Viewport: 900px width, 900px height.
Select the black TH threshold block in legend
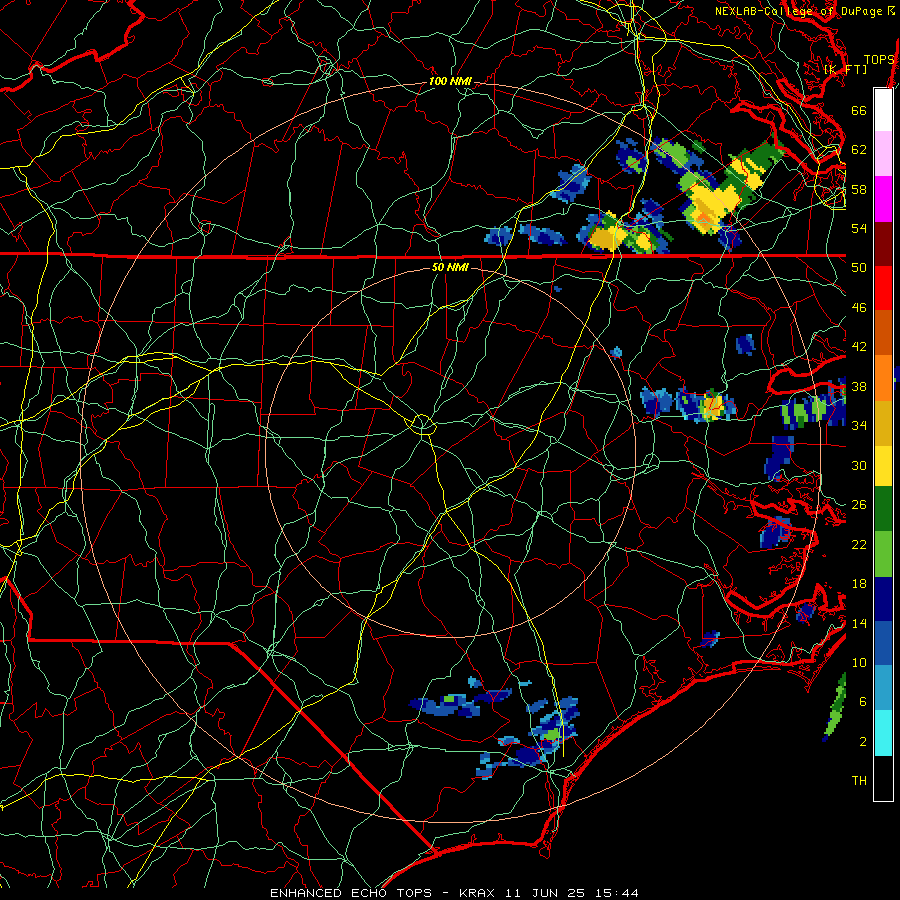tap(883, 778)
